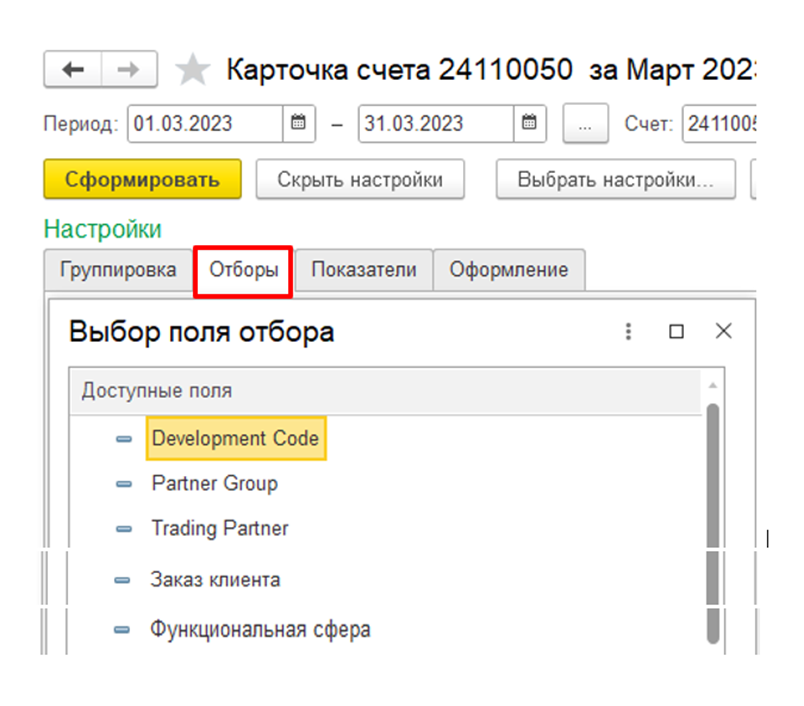This screenshot has width=804, height=706.
Task: Switch to the Группировка tab
Action: [118, 270]
